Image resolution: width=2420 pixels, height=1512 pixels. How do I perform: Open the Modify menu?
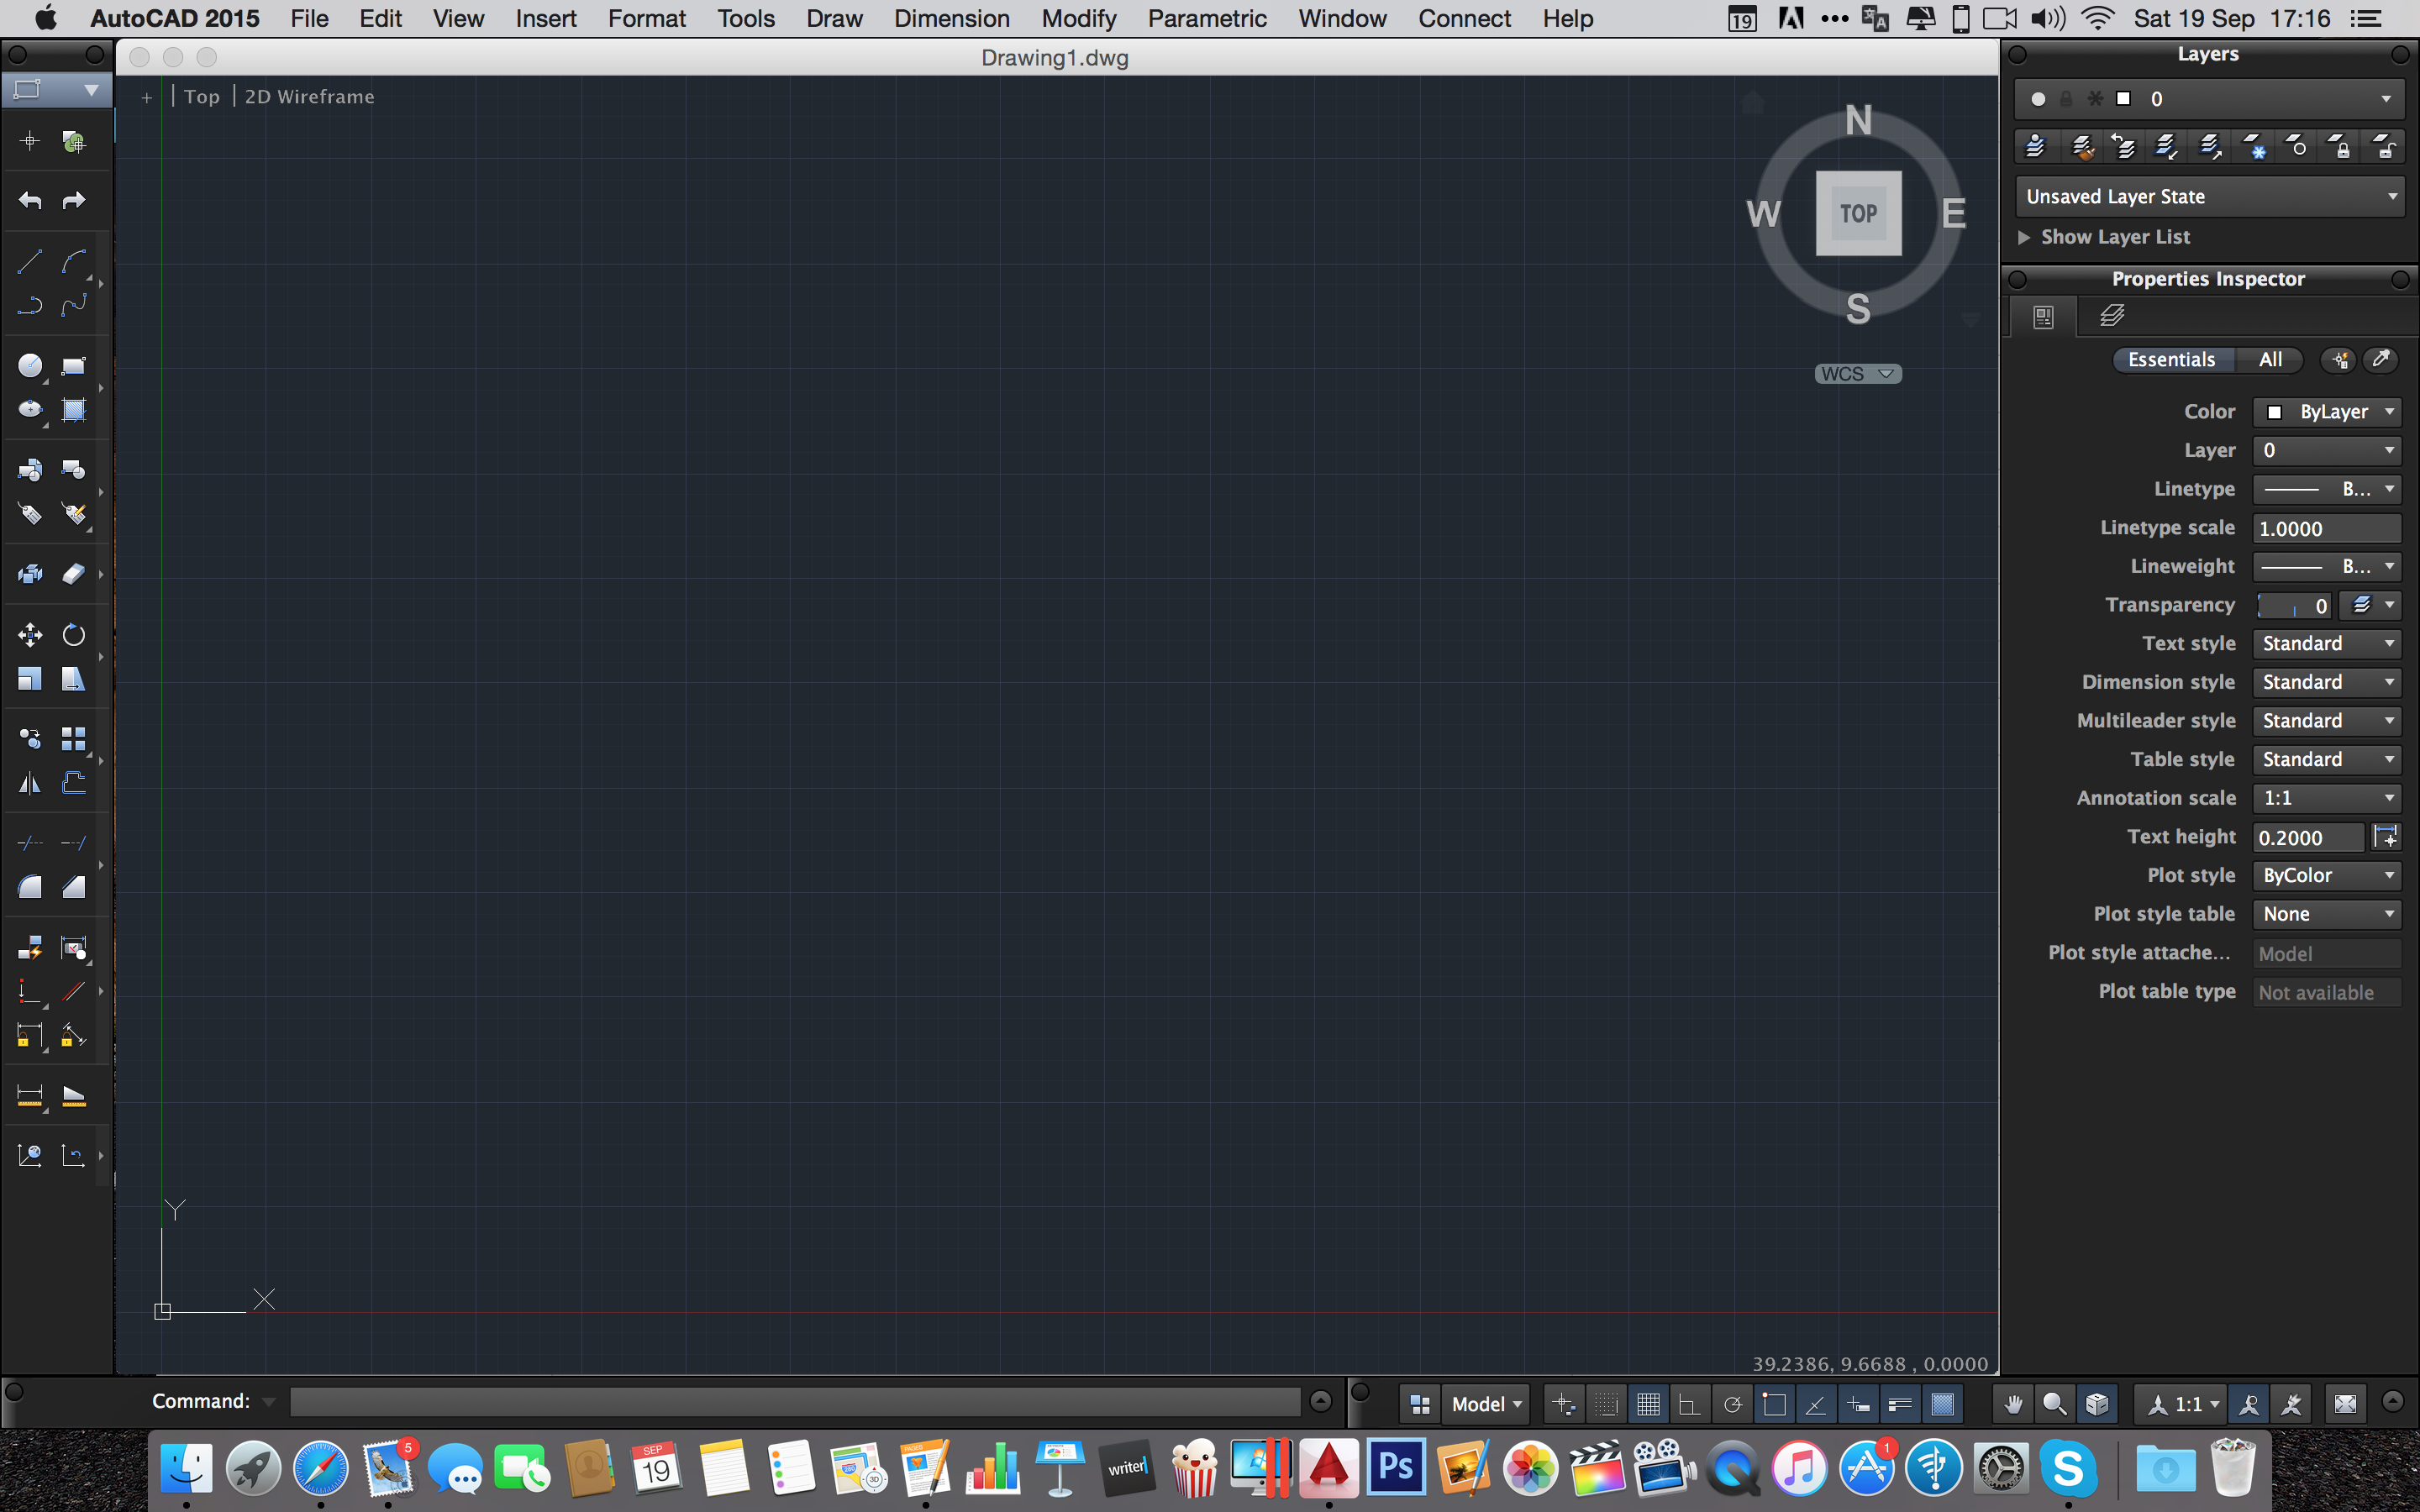1078,18
